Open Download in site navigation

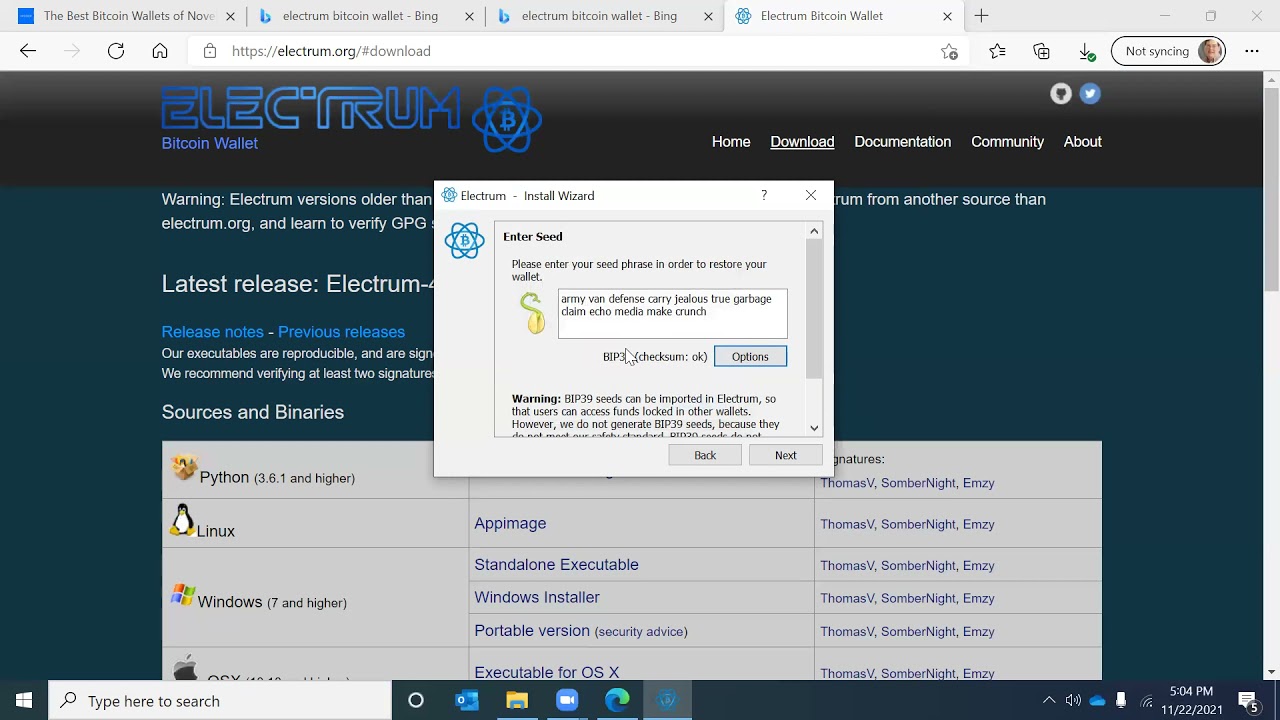pos(802,142)
